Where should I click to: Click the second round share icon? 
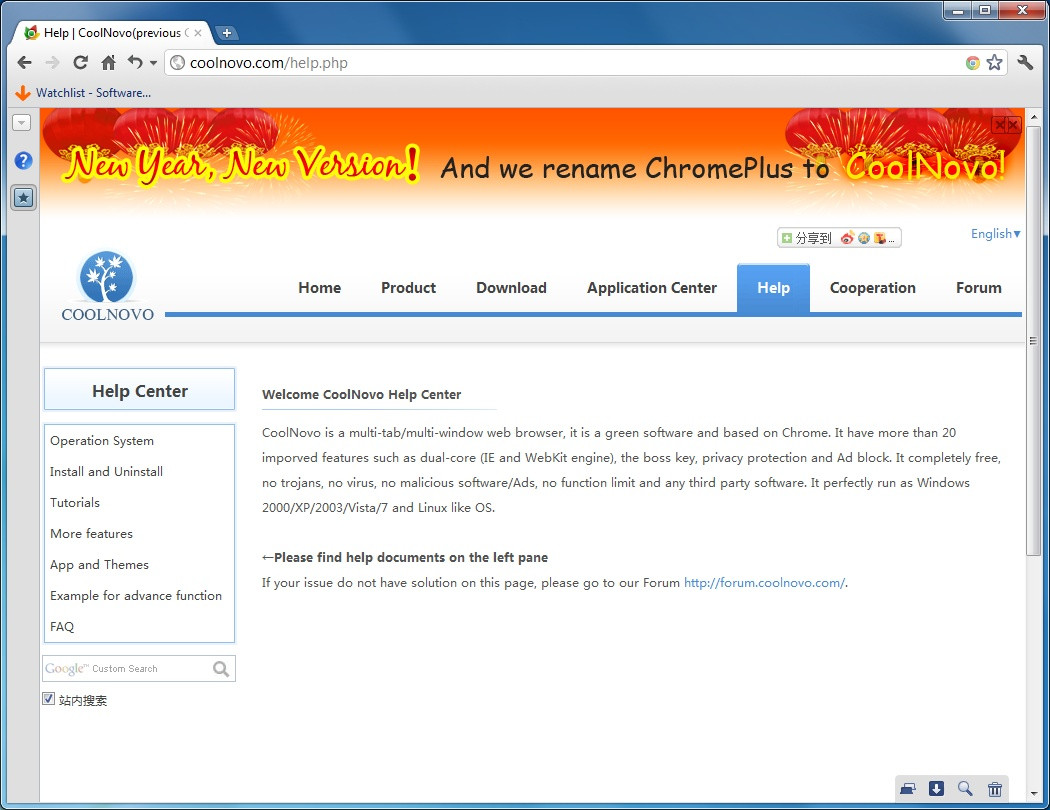click(864, 238)
